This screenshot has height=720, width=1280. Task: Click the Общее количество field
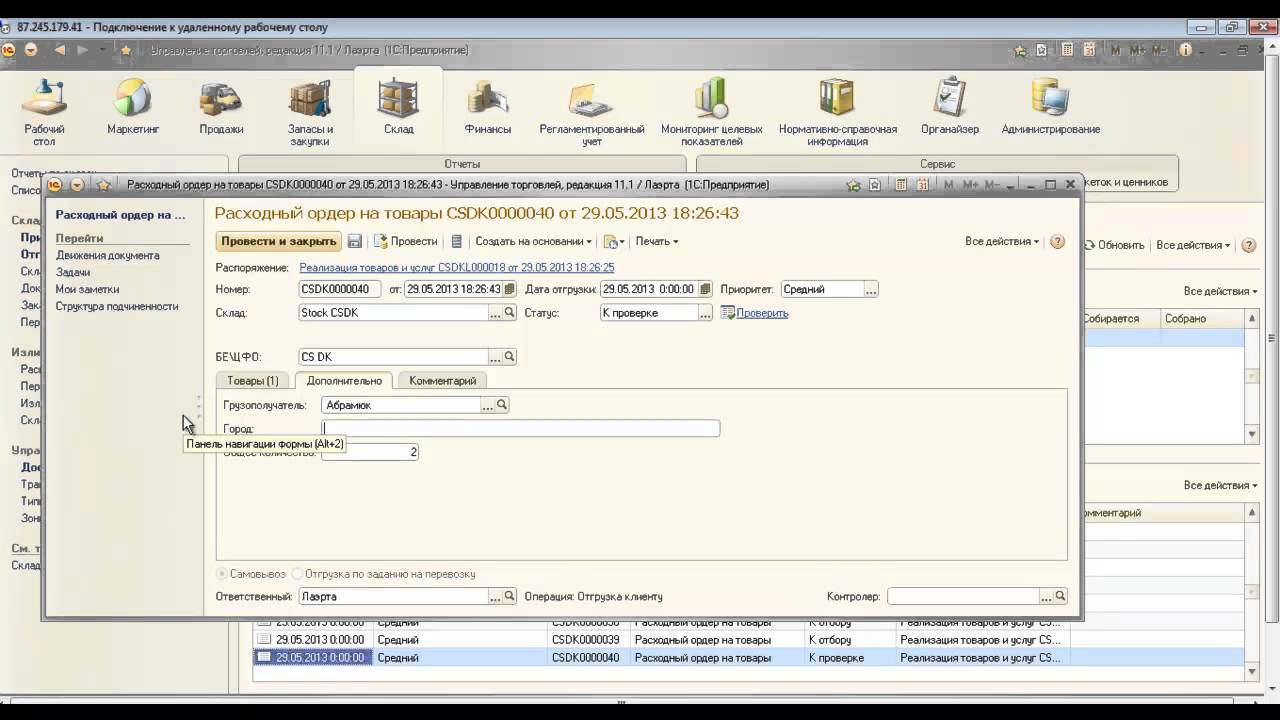point(370,452)
